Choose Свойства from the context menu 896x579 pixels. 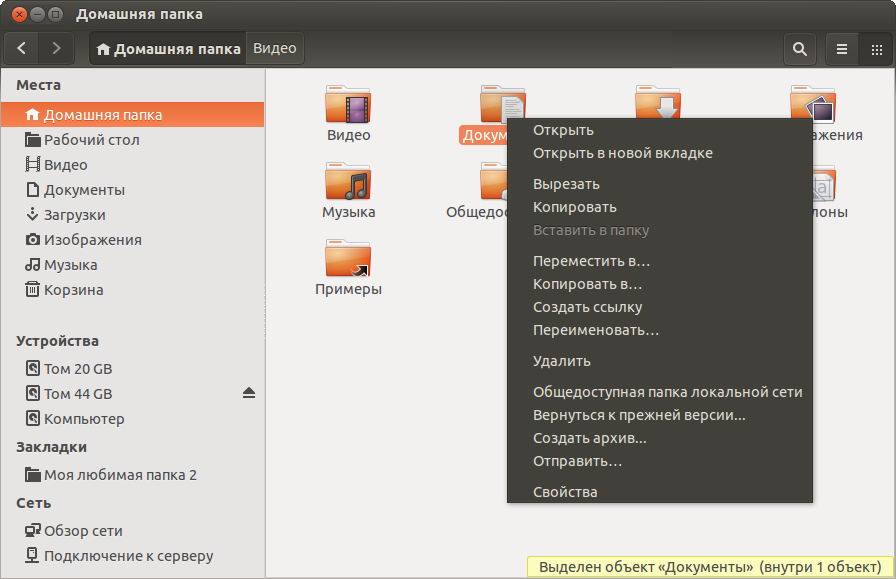[565, 492]
